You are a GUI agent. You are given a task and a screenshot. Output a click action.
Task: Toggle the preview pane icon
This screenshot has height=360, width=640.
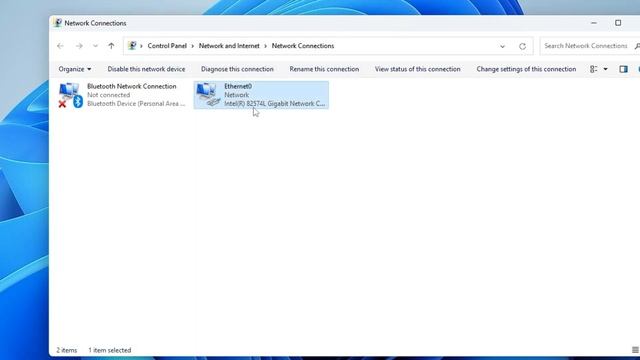click(623, 69)
